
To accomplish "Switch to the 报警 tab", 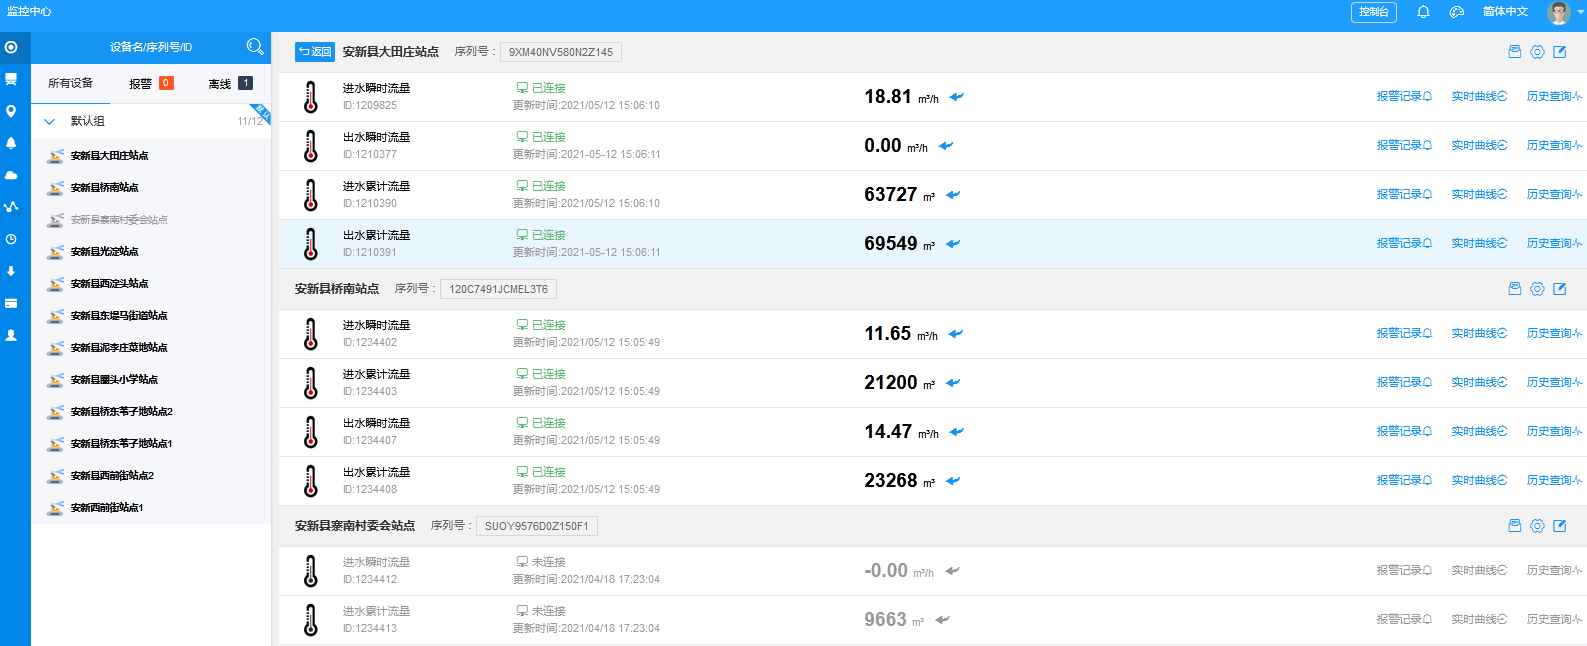I will pos(150,84).
